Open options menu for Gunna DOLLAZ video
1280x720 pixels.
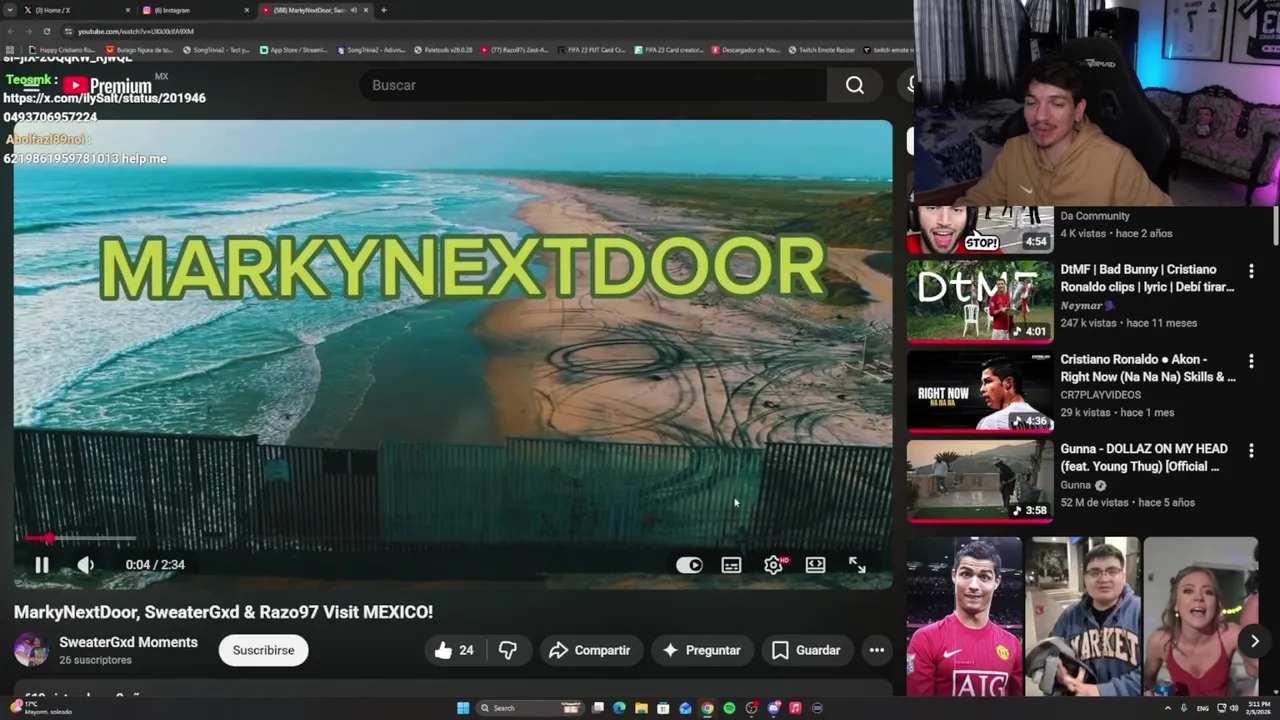point(1251,451)
